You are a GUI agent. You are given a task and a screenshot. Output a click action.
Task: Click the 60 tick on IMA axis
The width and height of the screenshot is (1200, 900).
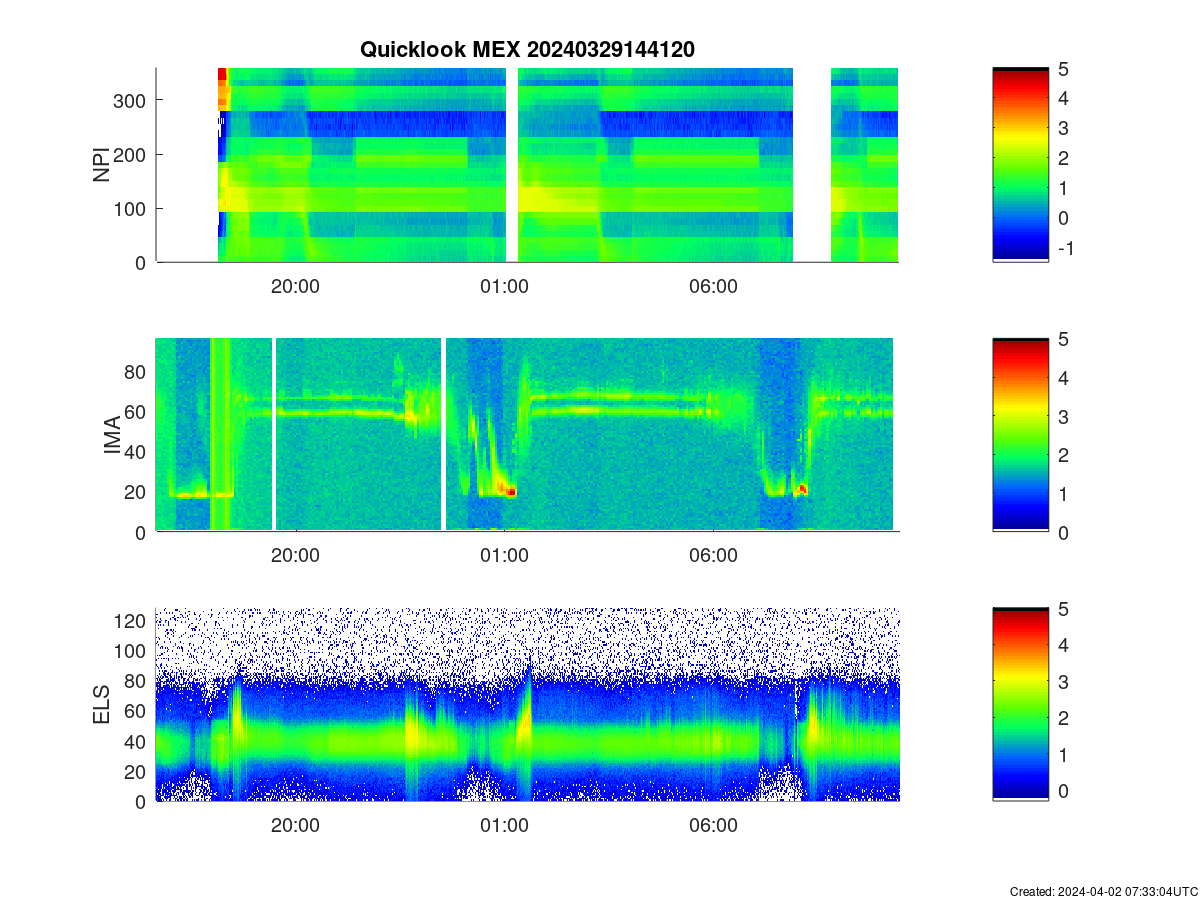tap(136, 411)
